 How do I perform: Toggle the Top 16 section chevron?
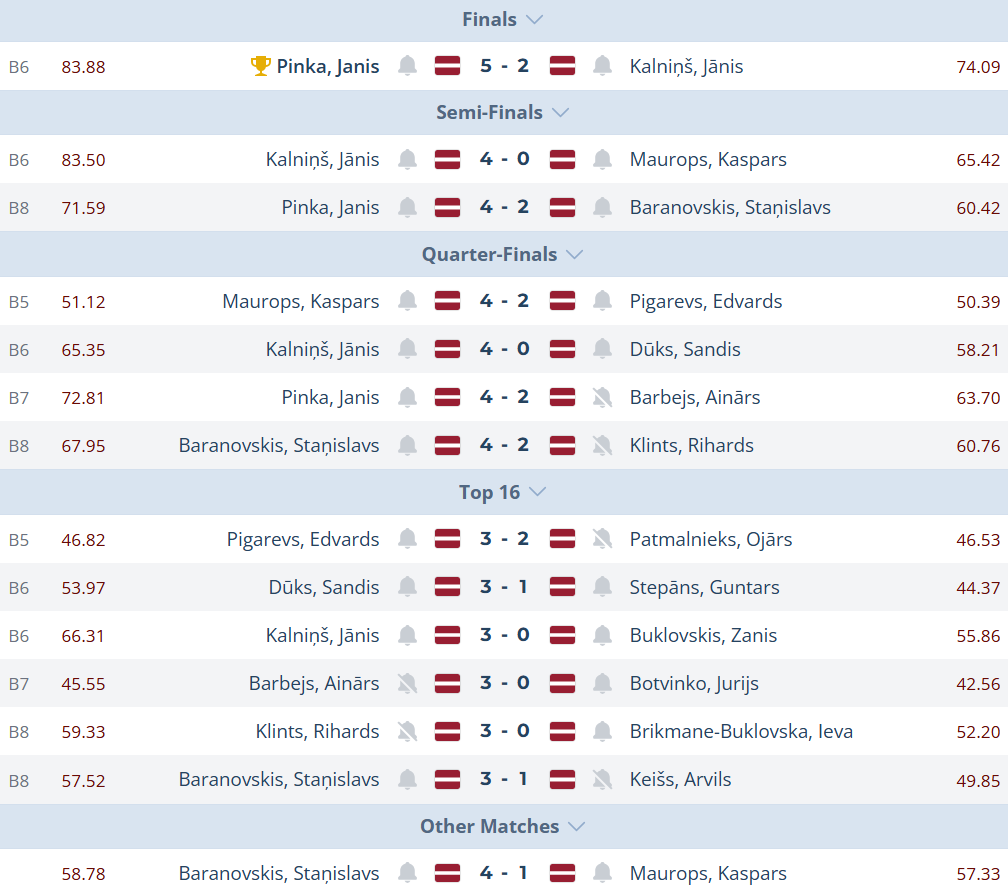coord(537,492)
